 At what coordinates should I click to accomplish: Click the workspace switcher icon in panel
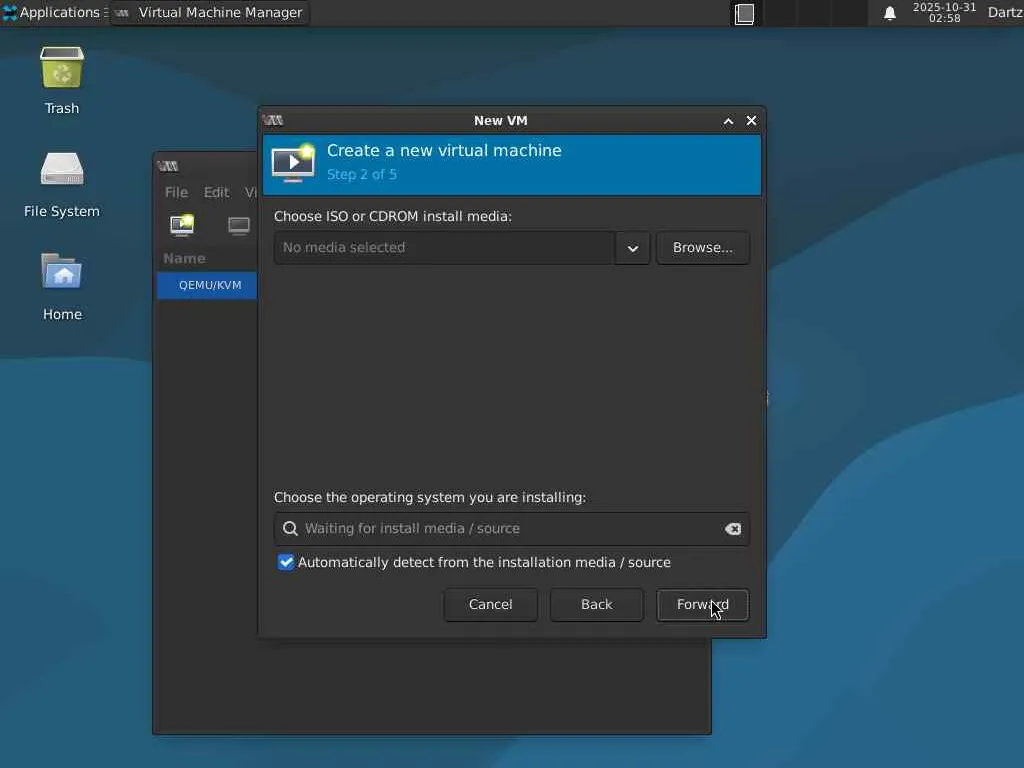[744, 14]
